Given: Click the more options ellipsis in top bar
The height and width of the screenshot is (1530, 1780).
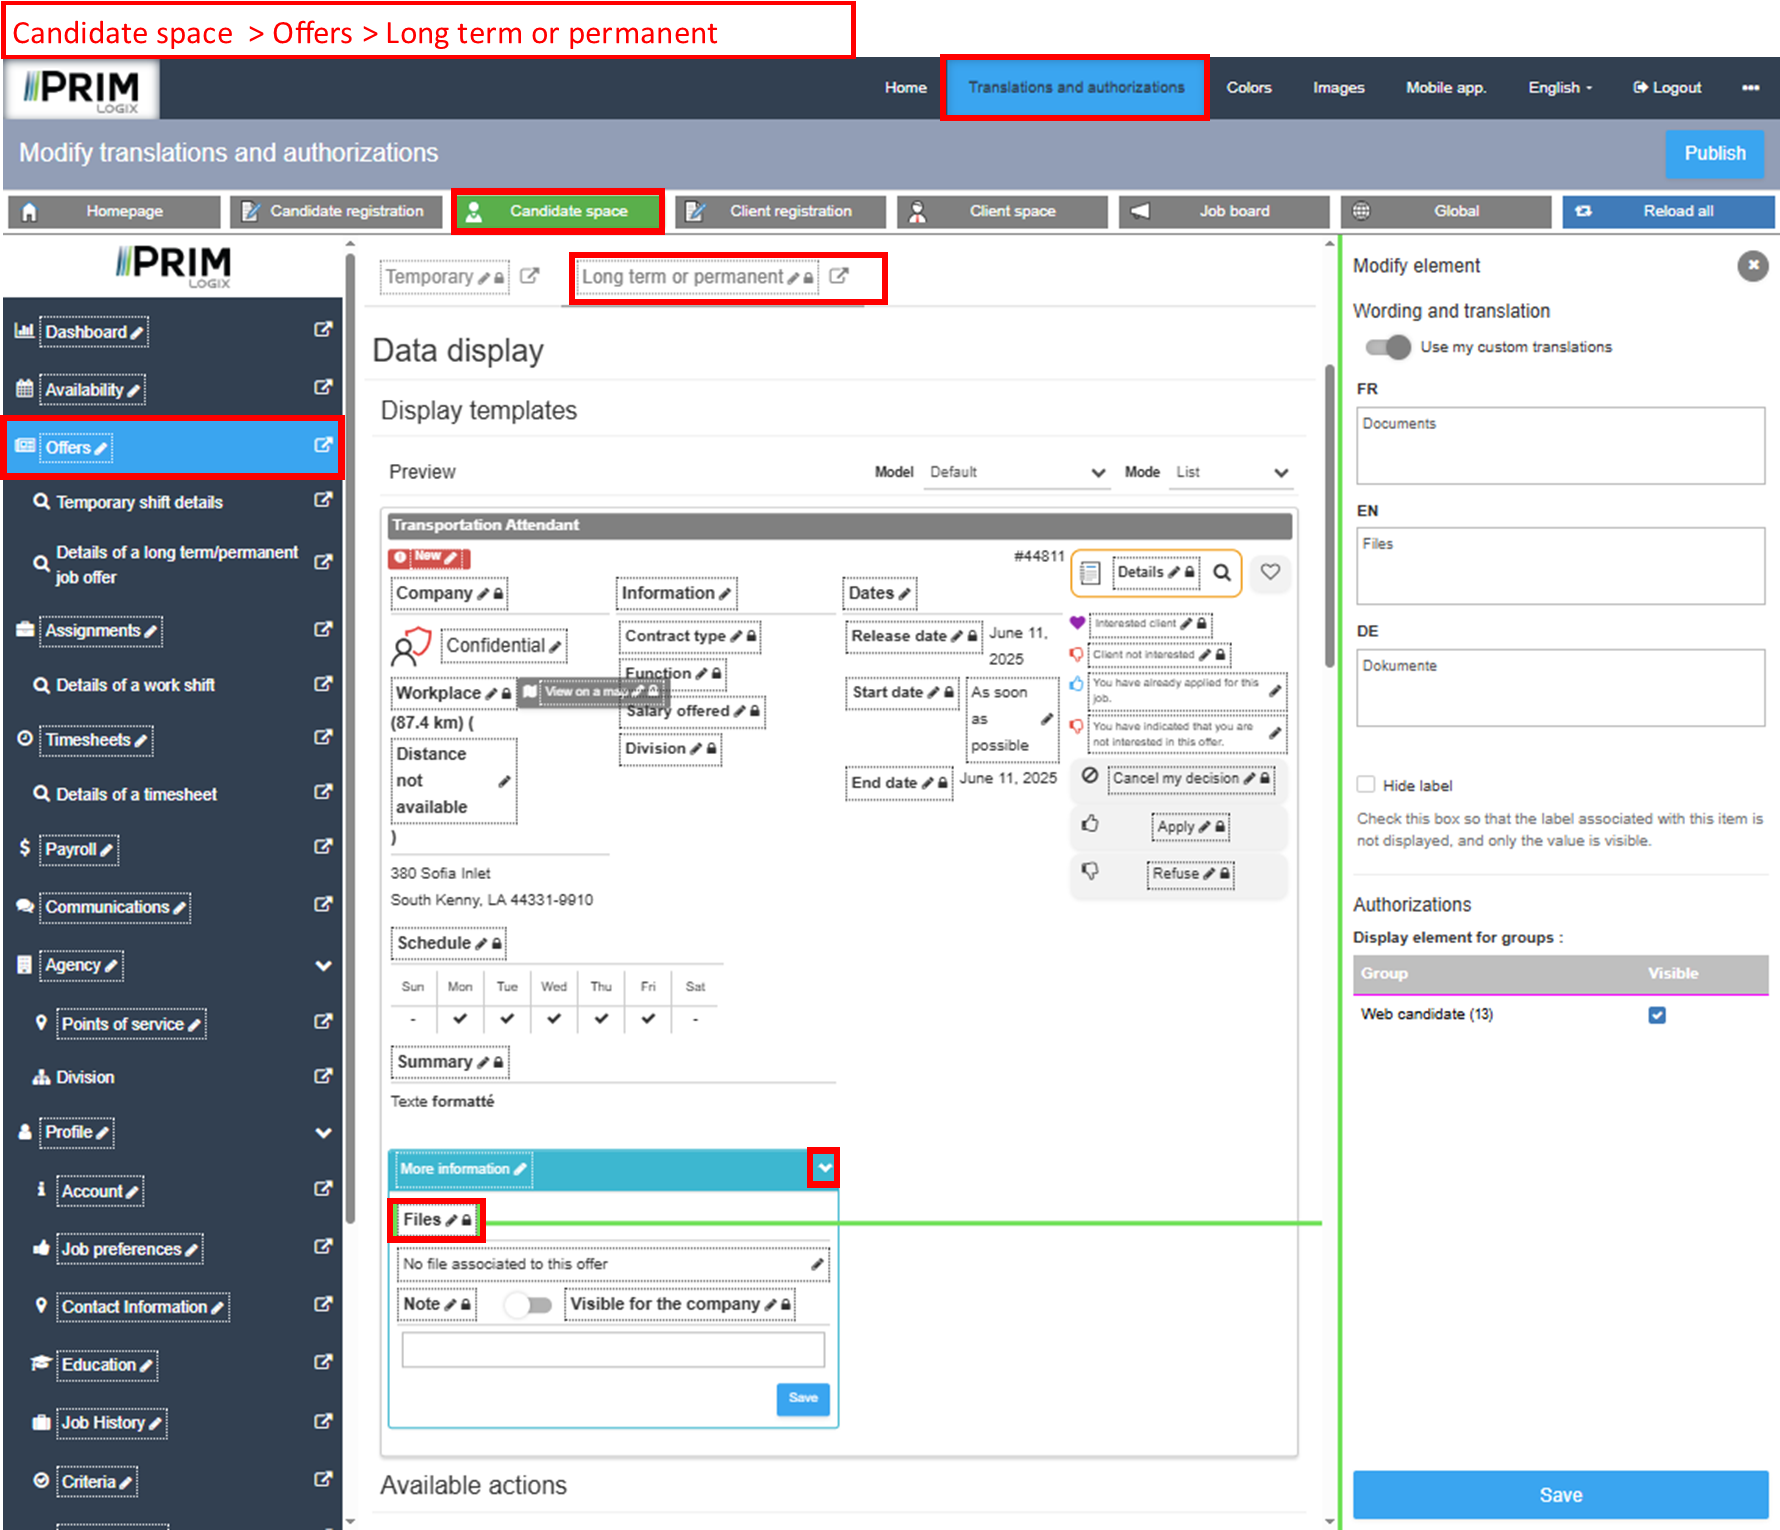Looking at the screenshot, I should coord(1750,88).
